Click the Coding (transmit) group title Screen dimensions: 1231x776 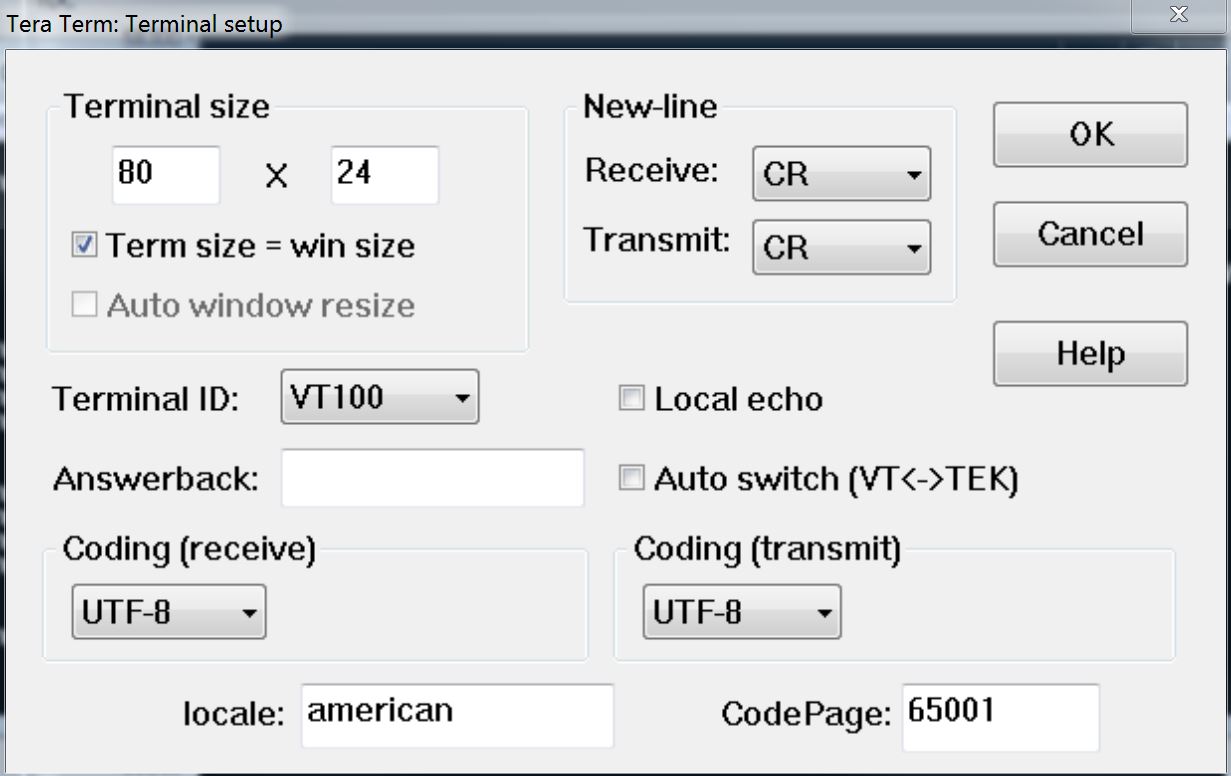767,549
